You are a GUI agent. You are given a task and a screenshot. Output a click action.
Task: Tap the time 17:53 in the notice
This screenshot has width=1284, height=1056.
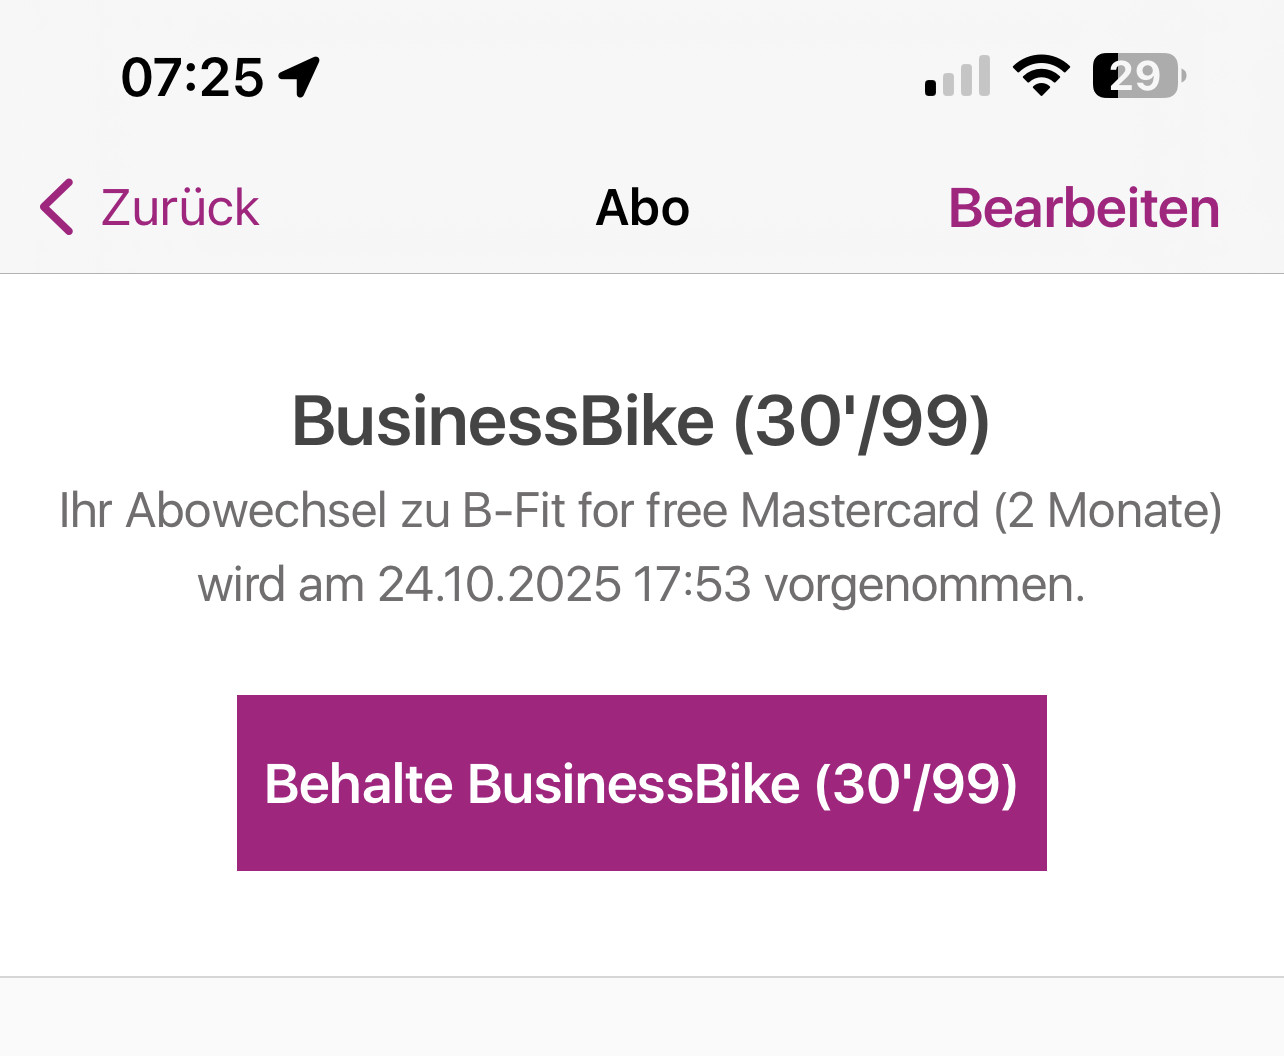coord(692,584)
